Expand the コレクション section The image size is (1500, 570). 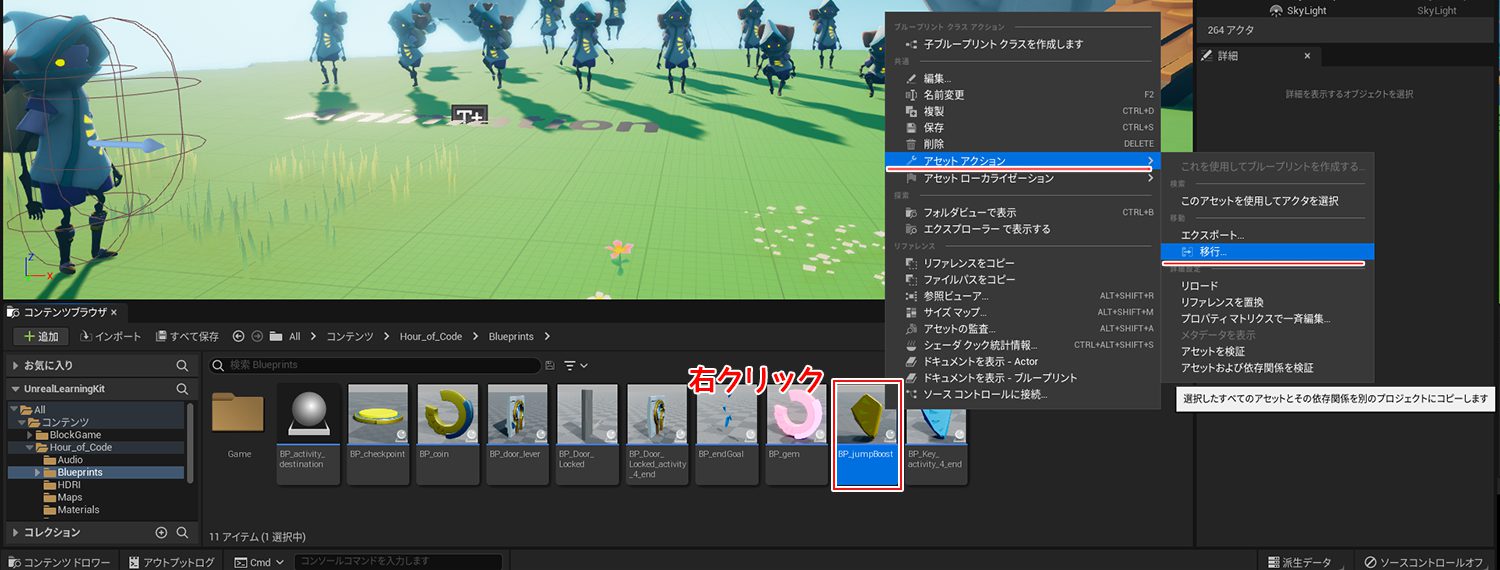pos(16,533)
